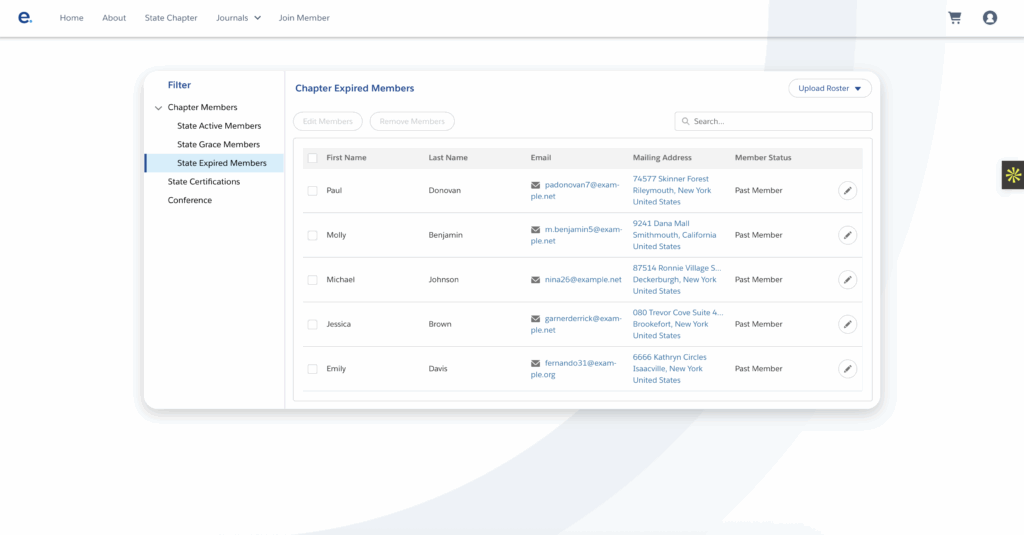The height and width of the screenshot is (535, 1024).
Task: Open the Upload Roster dropdown
Action: (x=829, y=88)
